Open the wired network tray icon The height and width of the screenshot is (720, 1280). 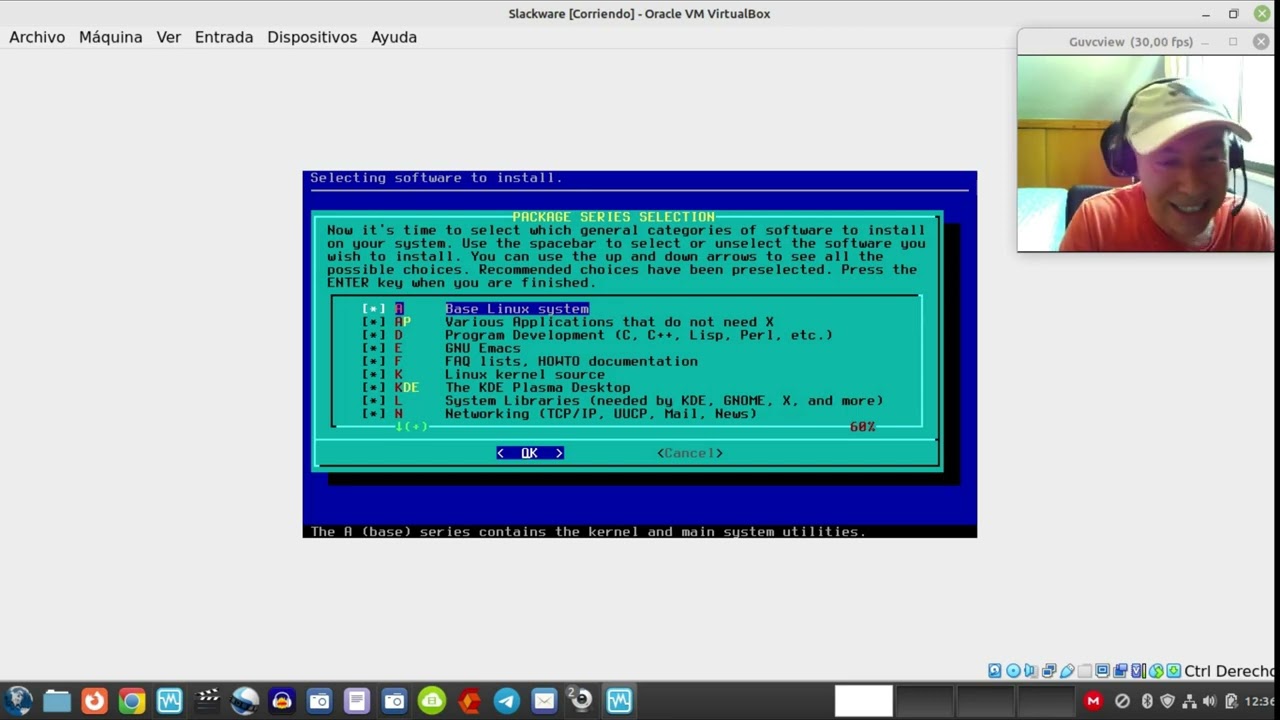[x=1188, y=701]
